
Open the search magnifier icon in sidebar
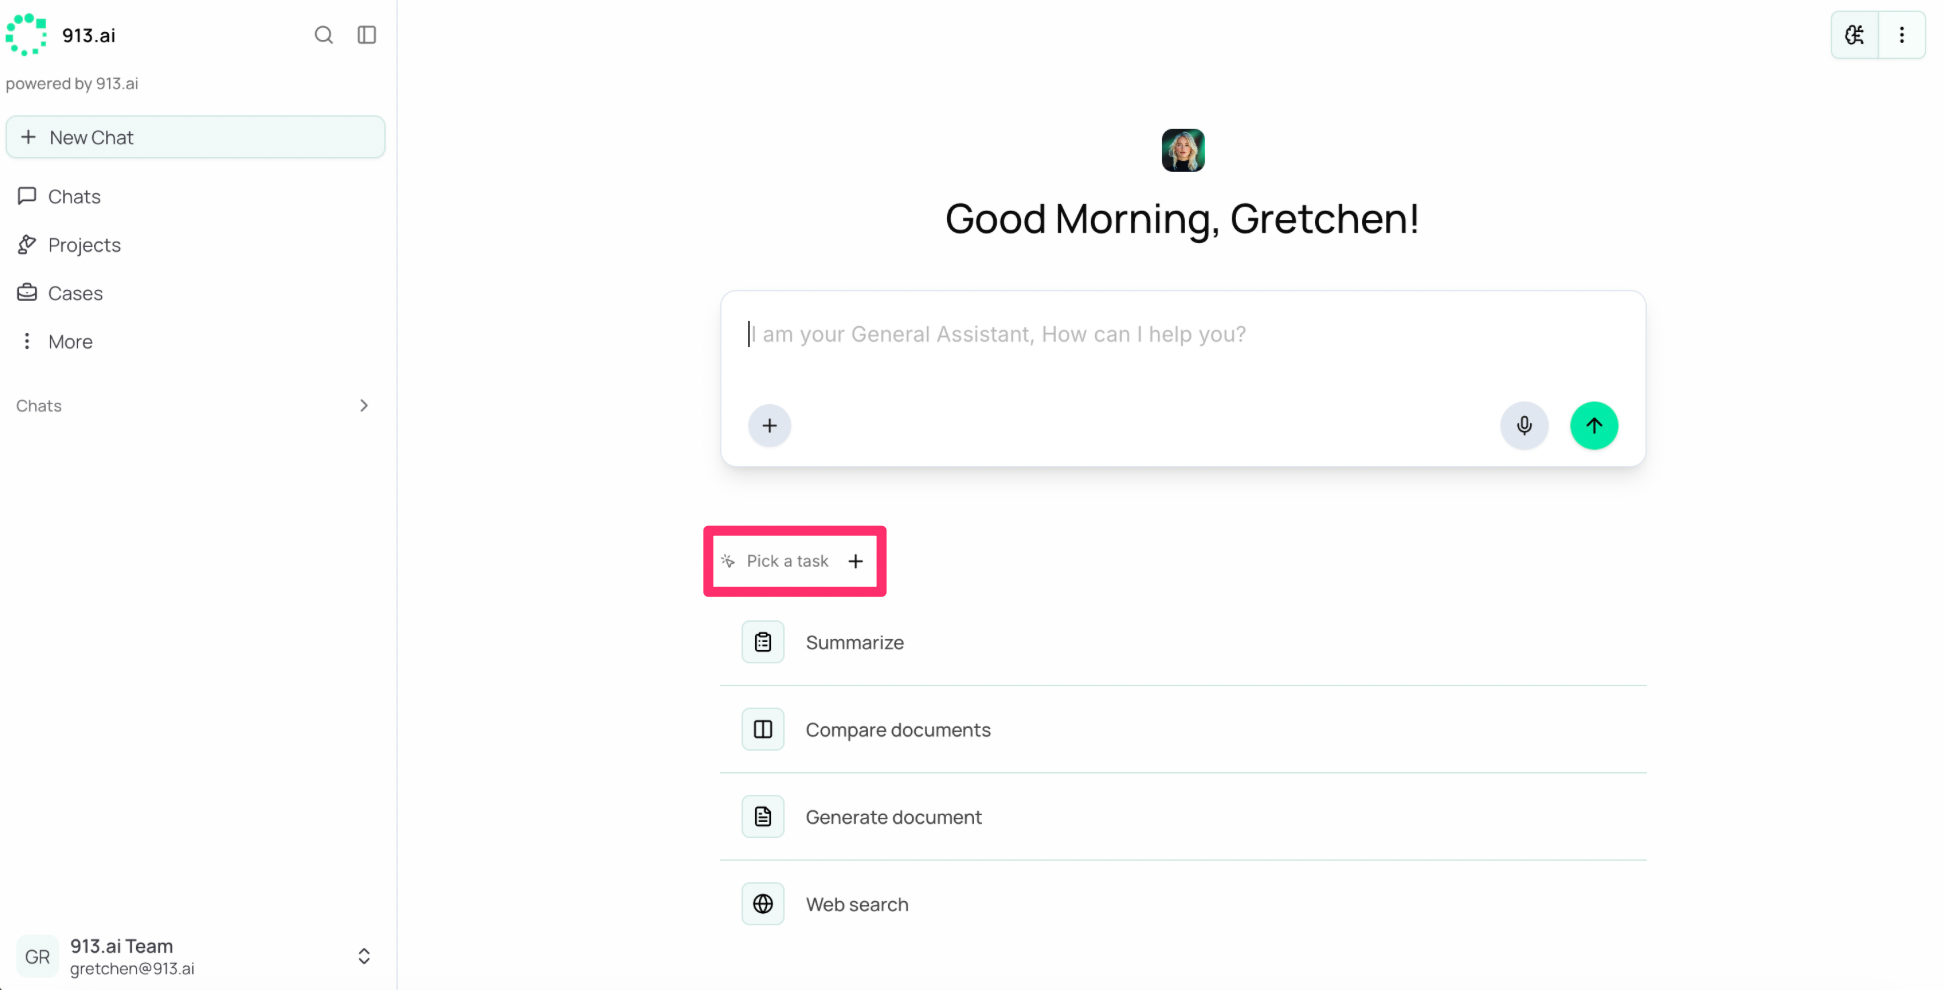[x=323, y=35]
